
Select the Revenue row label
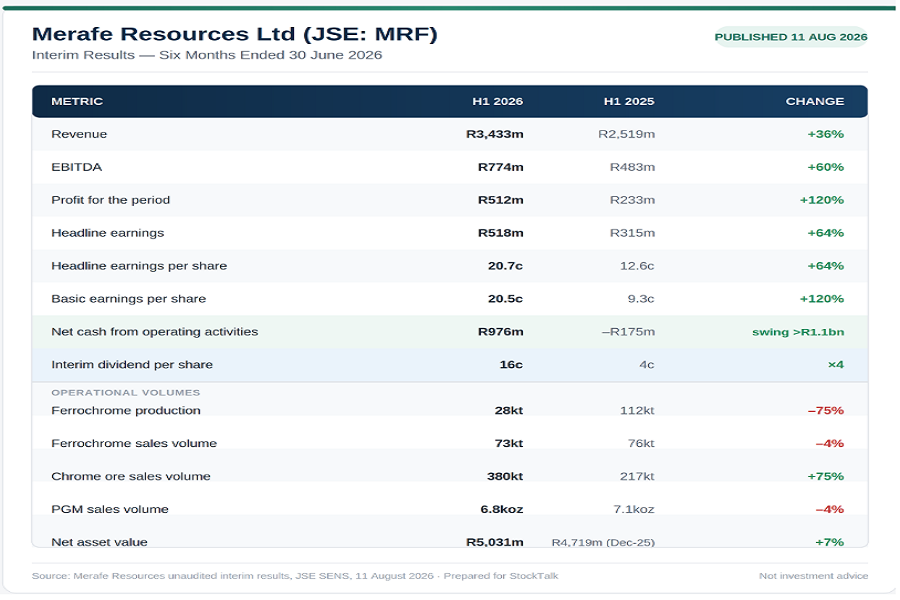tap(79, 134)
